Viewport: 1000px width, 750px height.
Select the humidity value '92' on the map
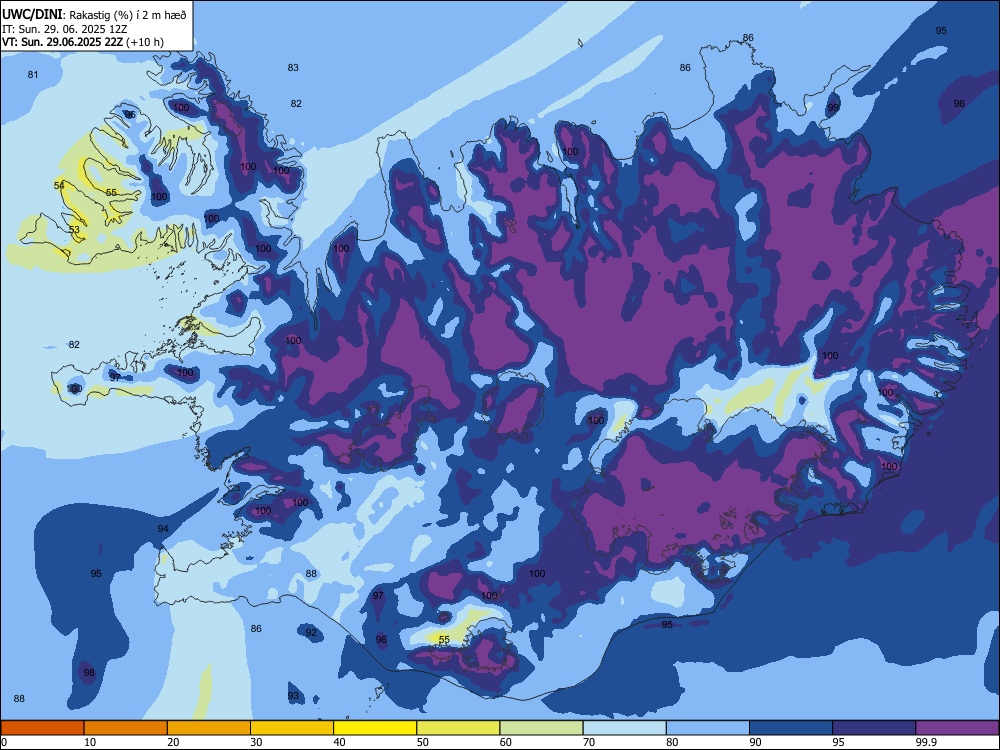tap(311, 633)
